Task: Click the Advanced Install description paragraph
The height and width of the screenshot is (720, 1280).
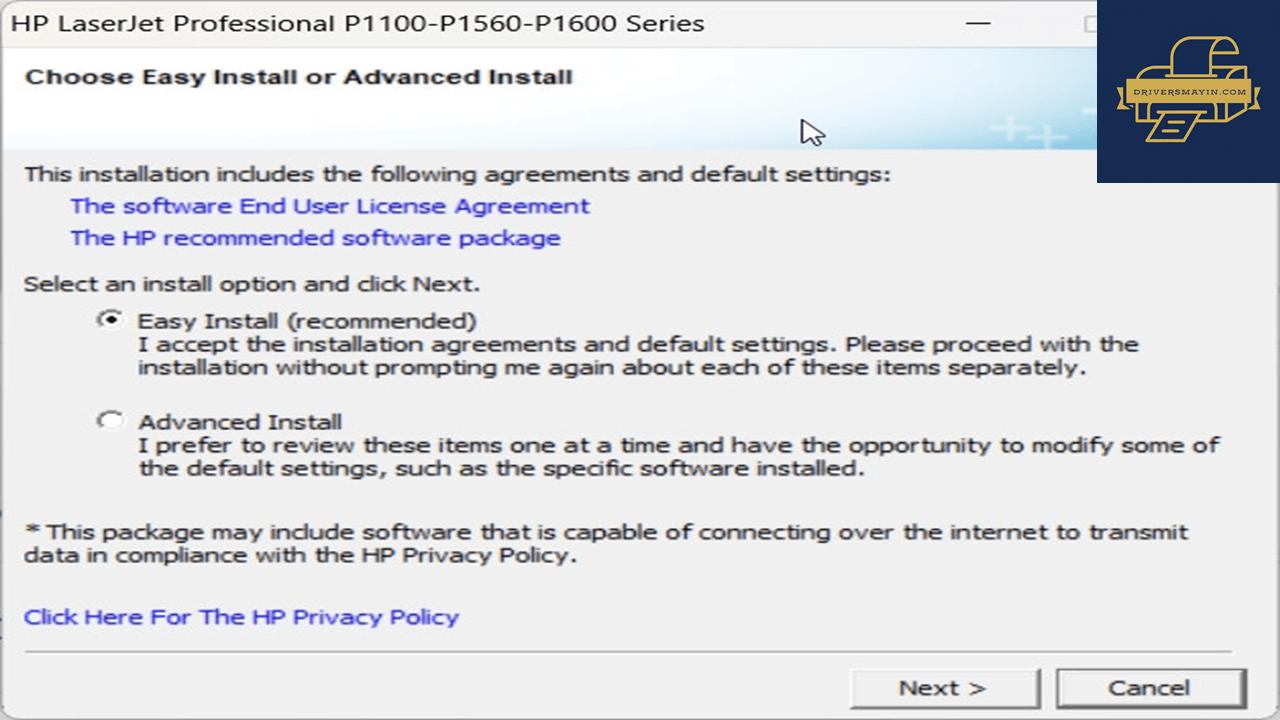Action: click(679, 456)
